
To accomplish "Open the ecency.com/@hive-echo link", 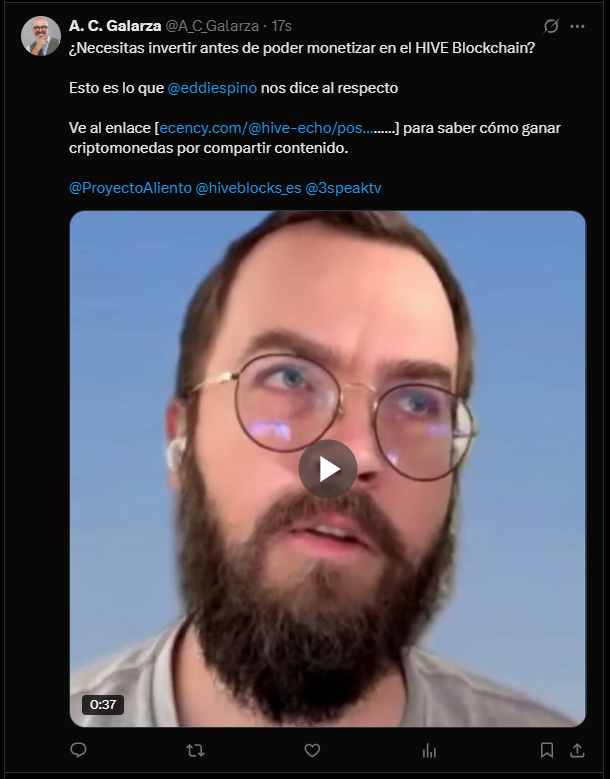I will (266, 128).
